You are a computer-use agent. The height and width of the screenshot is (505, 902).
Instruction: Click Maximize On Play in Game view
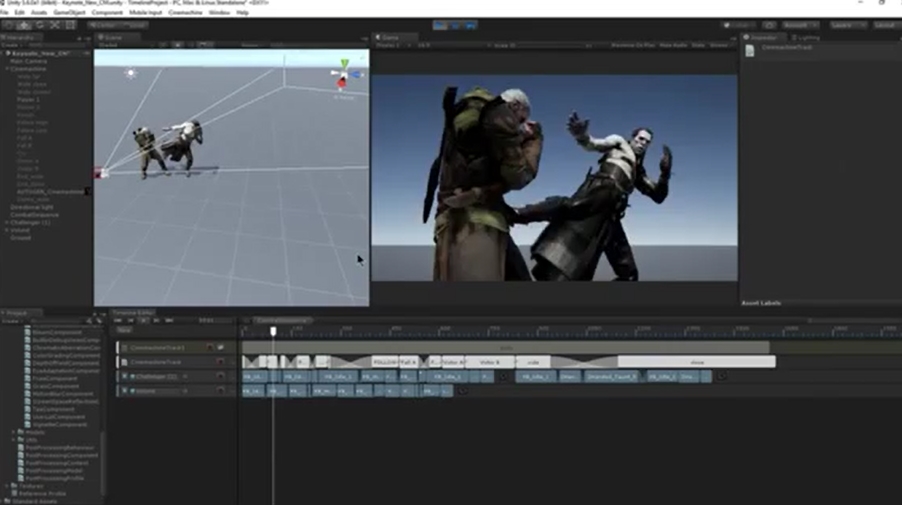tap(632, 45)
